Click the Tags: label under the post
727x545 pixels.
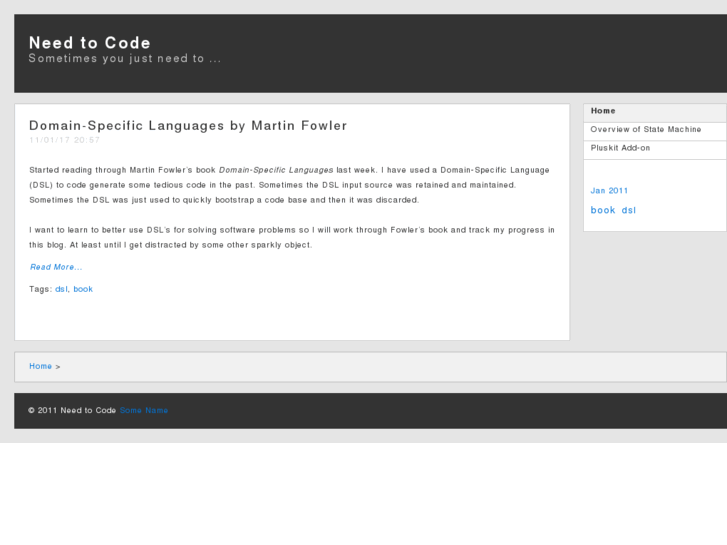[x=40, y=289]
